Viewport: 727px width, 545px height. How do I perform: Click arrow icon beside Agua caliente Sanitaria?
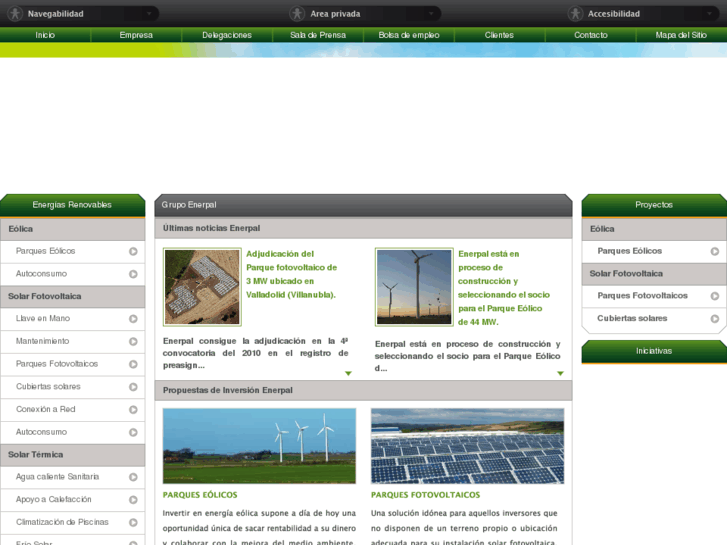pyautogui.click(x=133, y=477)
